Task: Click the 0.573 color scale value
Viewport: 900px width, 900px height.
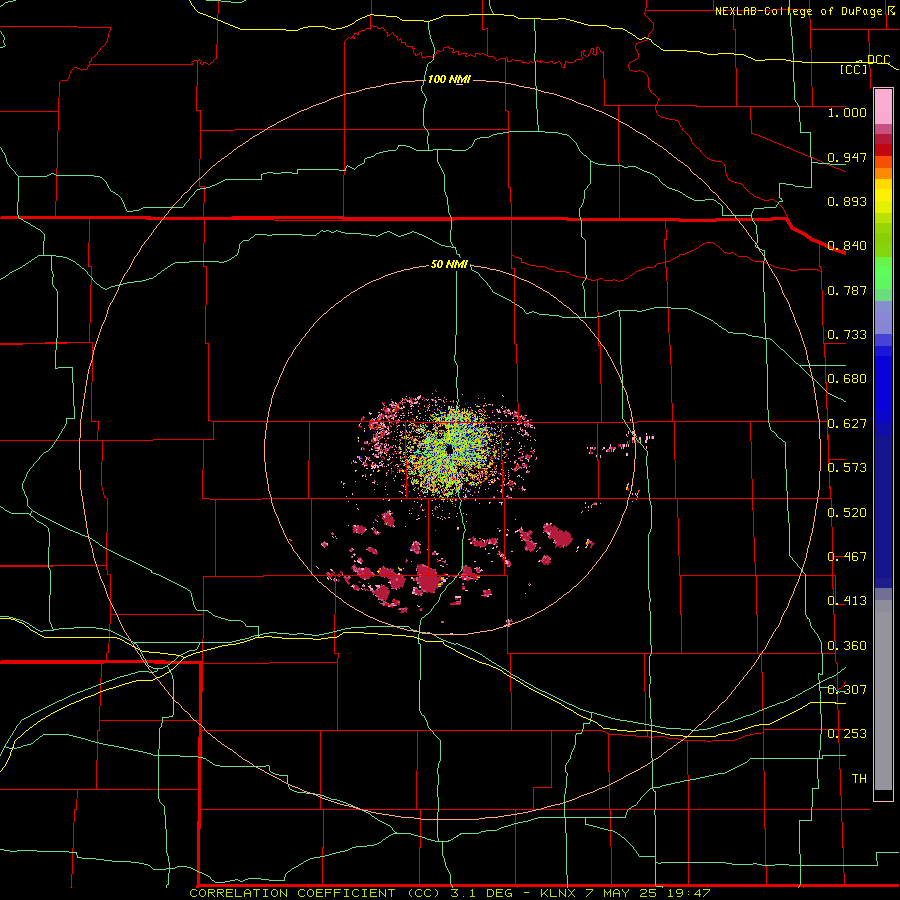Action: [x=847, y=468]
